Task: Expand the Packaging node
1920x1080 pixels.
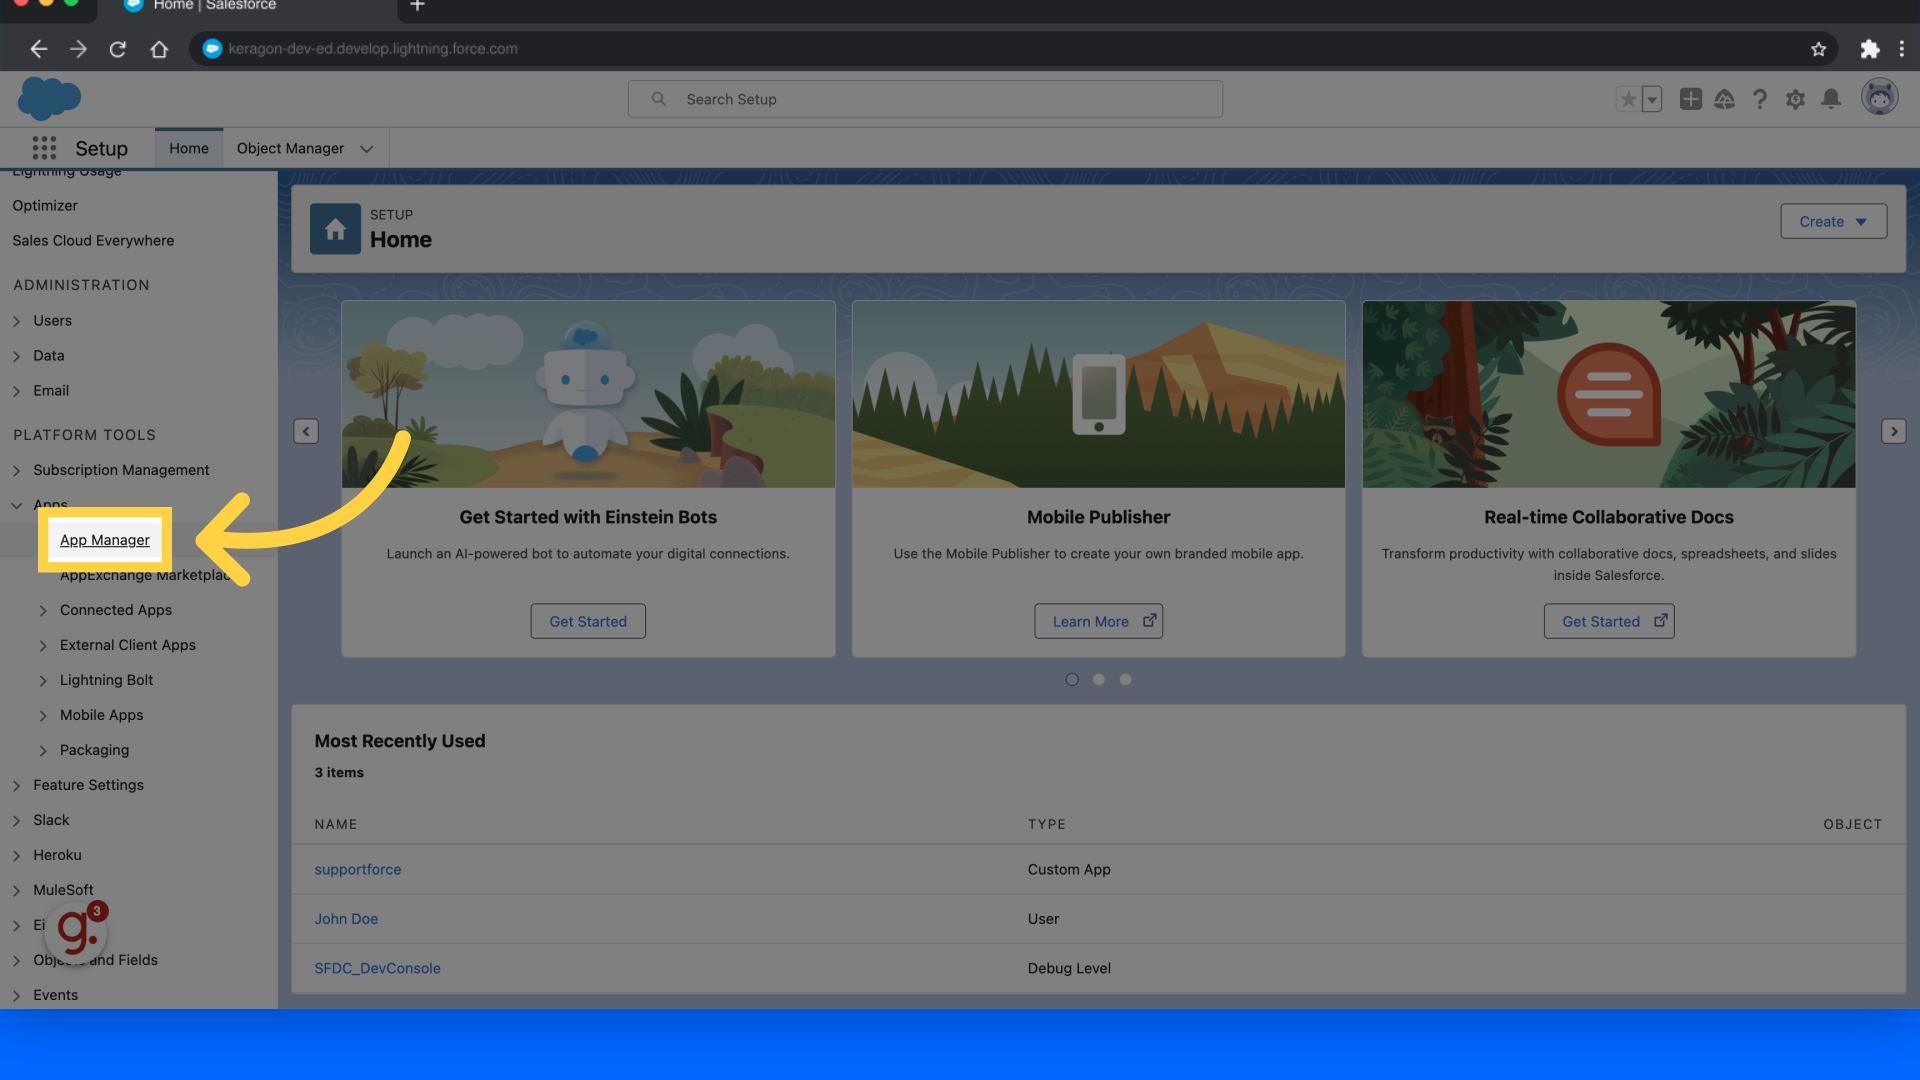Action: point(43,751)
